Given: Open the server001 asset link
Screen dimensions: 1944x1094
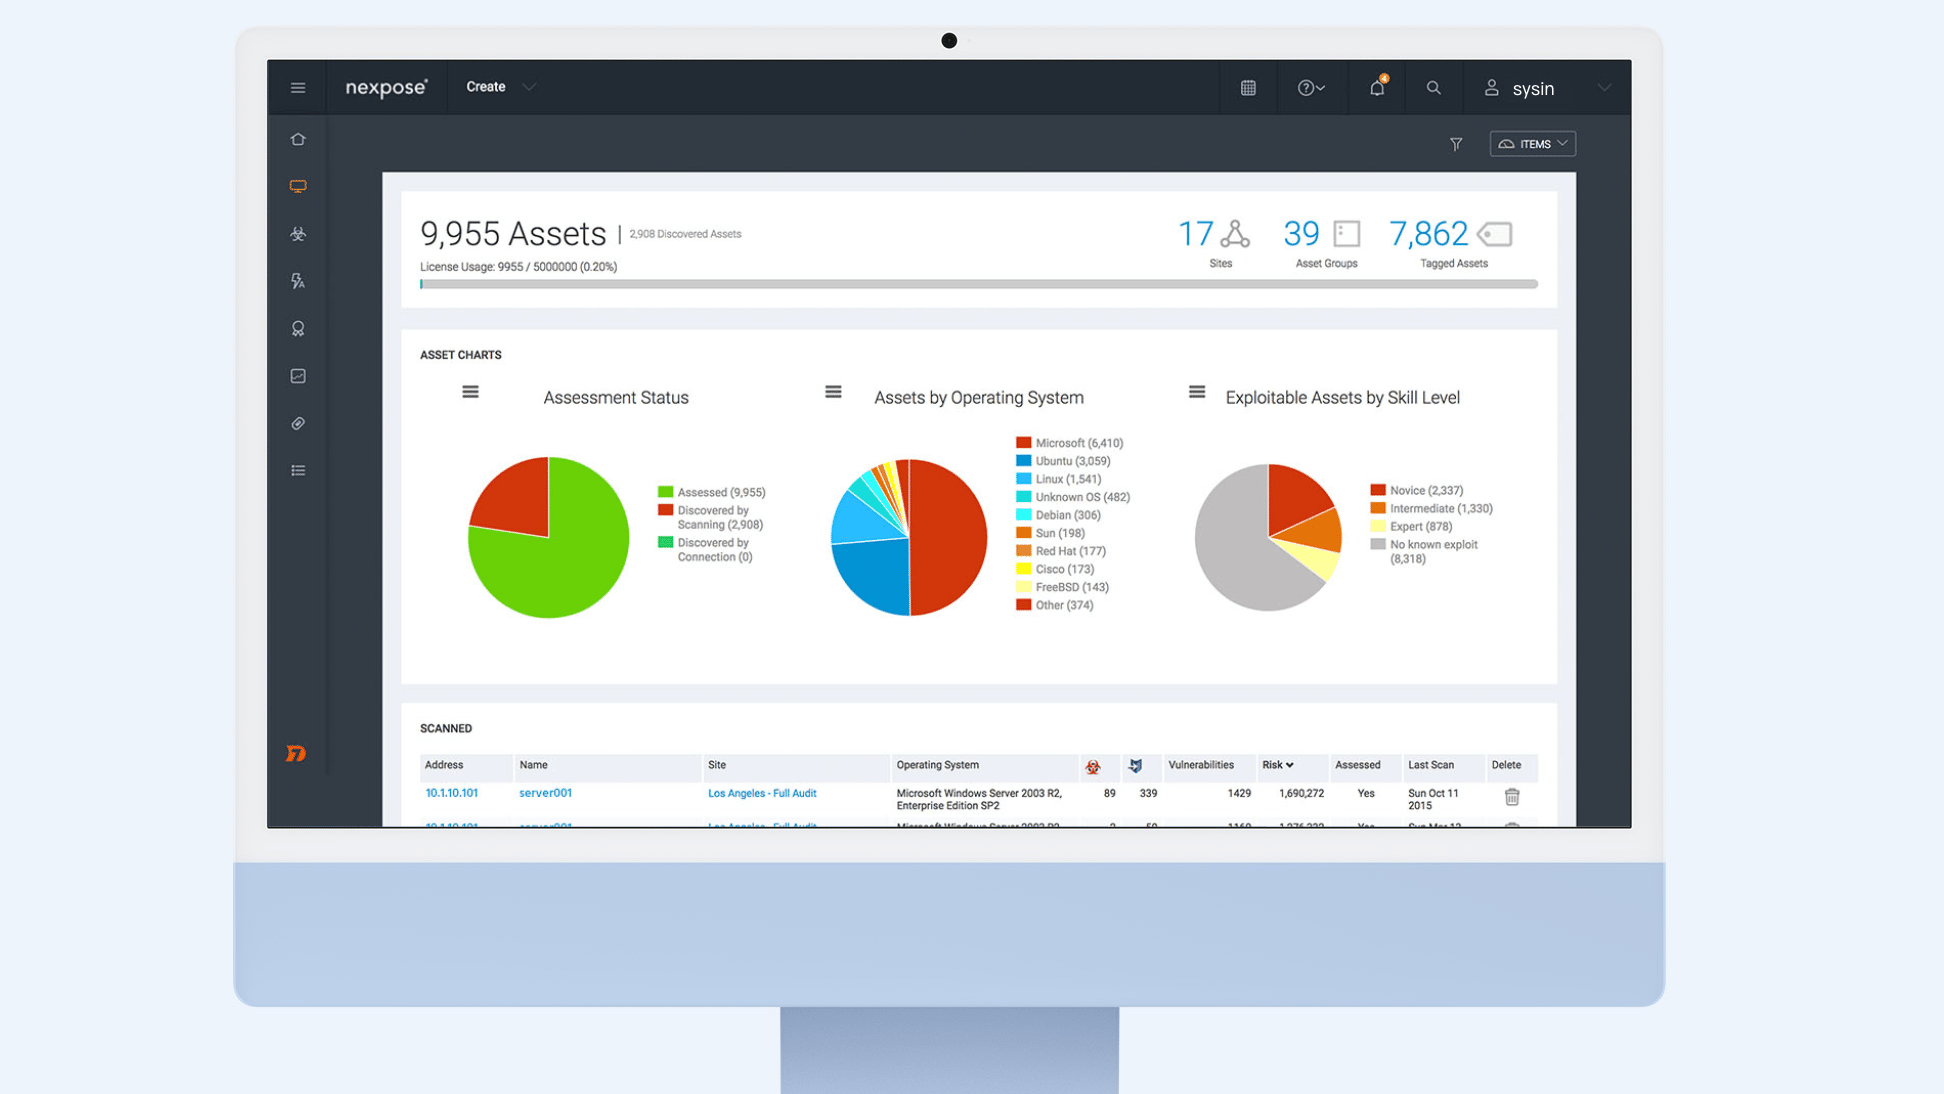Looking at the screenshot, I should (x=545, y=793).
